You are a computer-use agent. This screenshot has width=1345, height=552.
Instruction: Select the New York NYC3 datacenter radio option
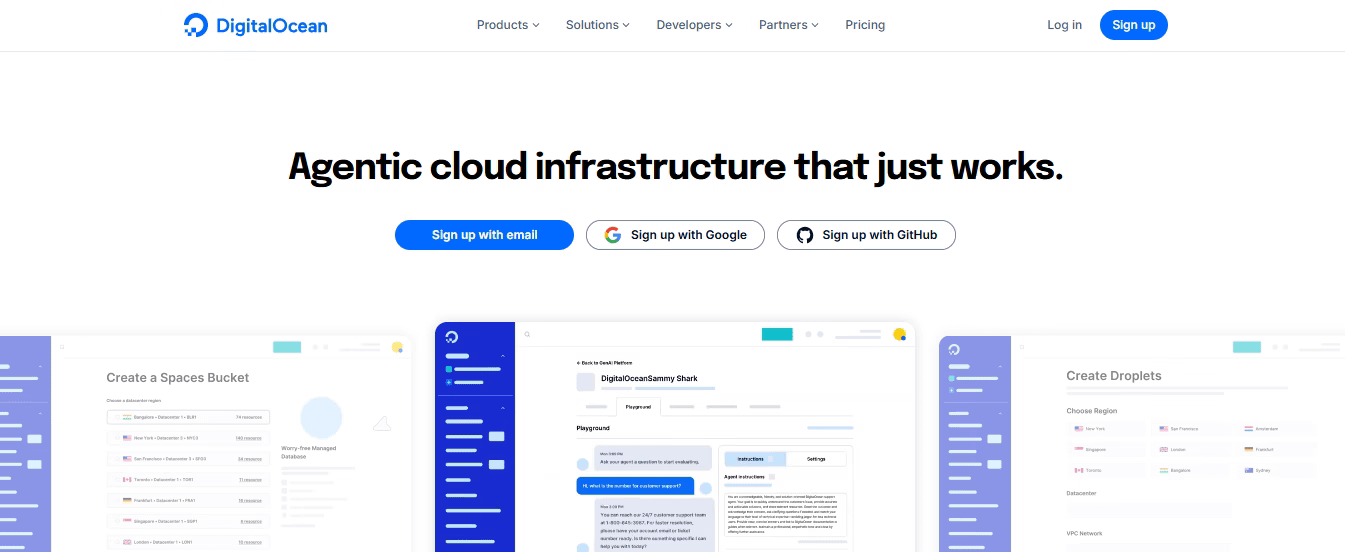186,437
